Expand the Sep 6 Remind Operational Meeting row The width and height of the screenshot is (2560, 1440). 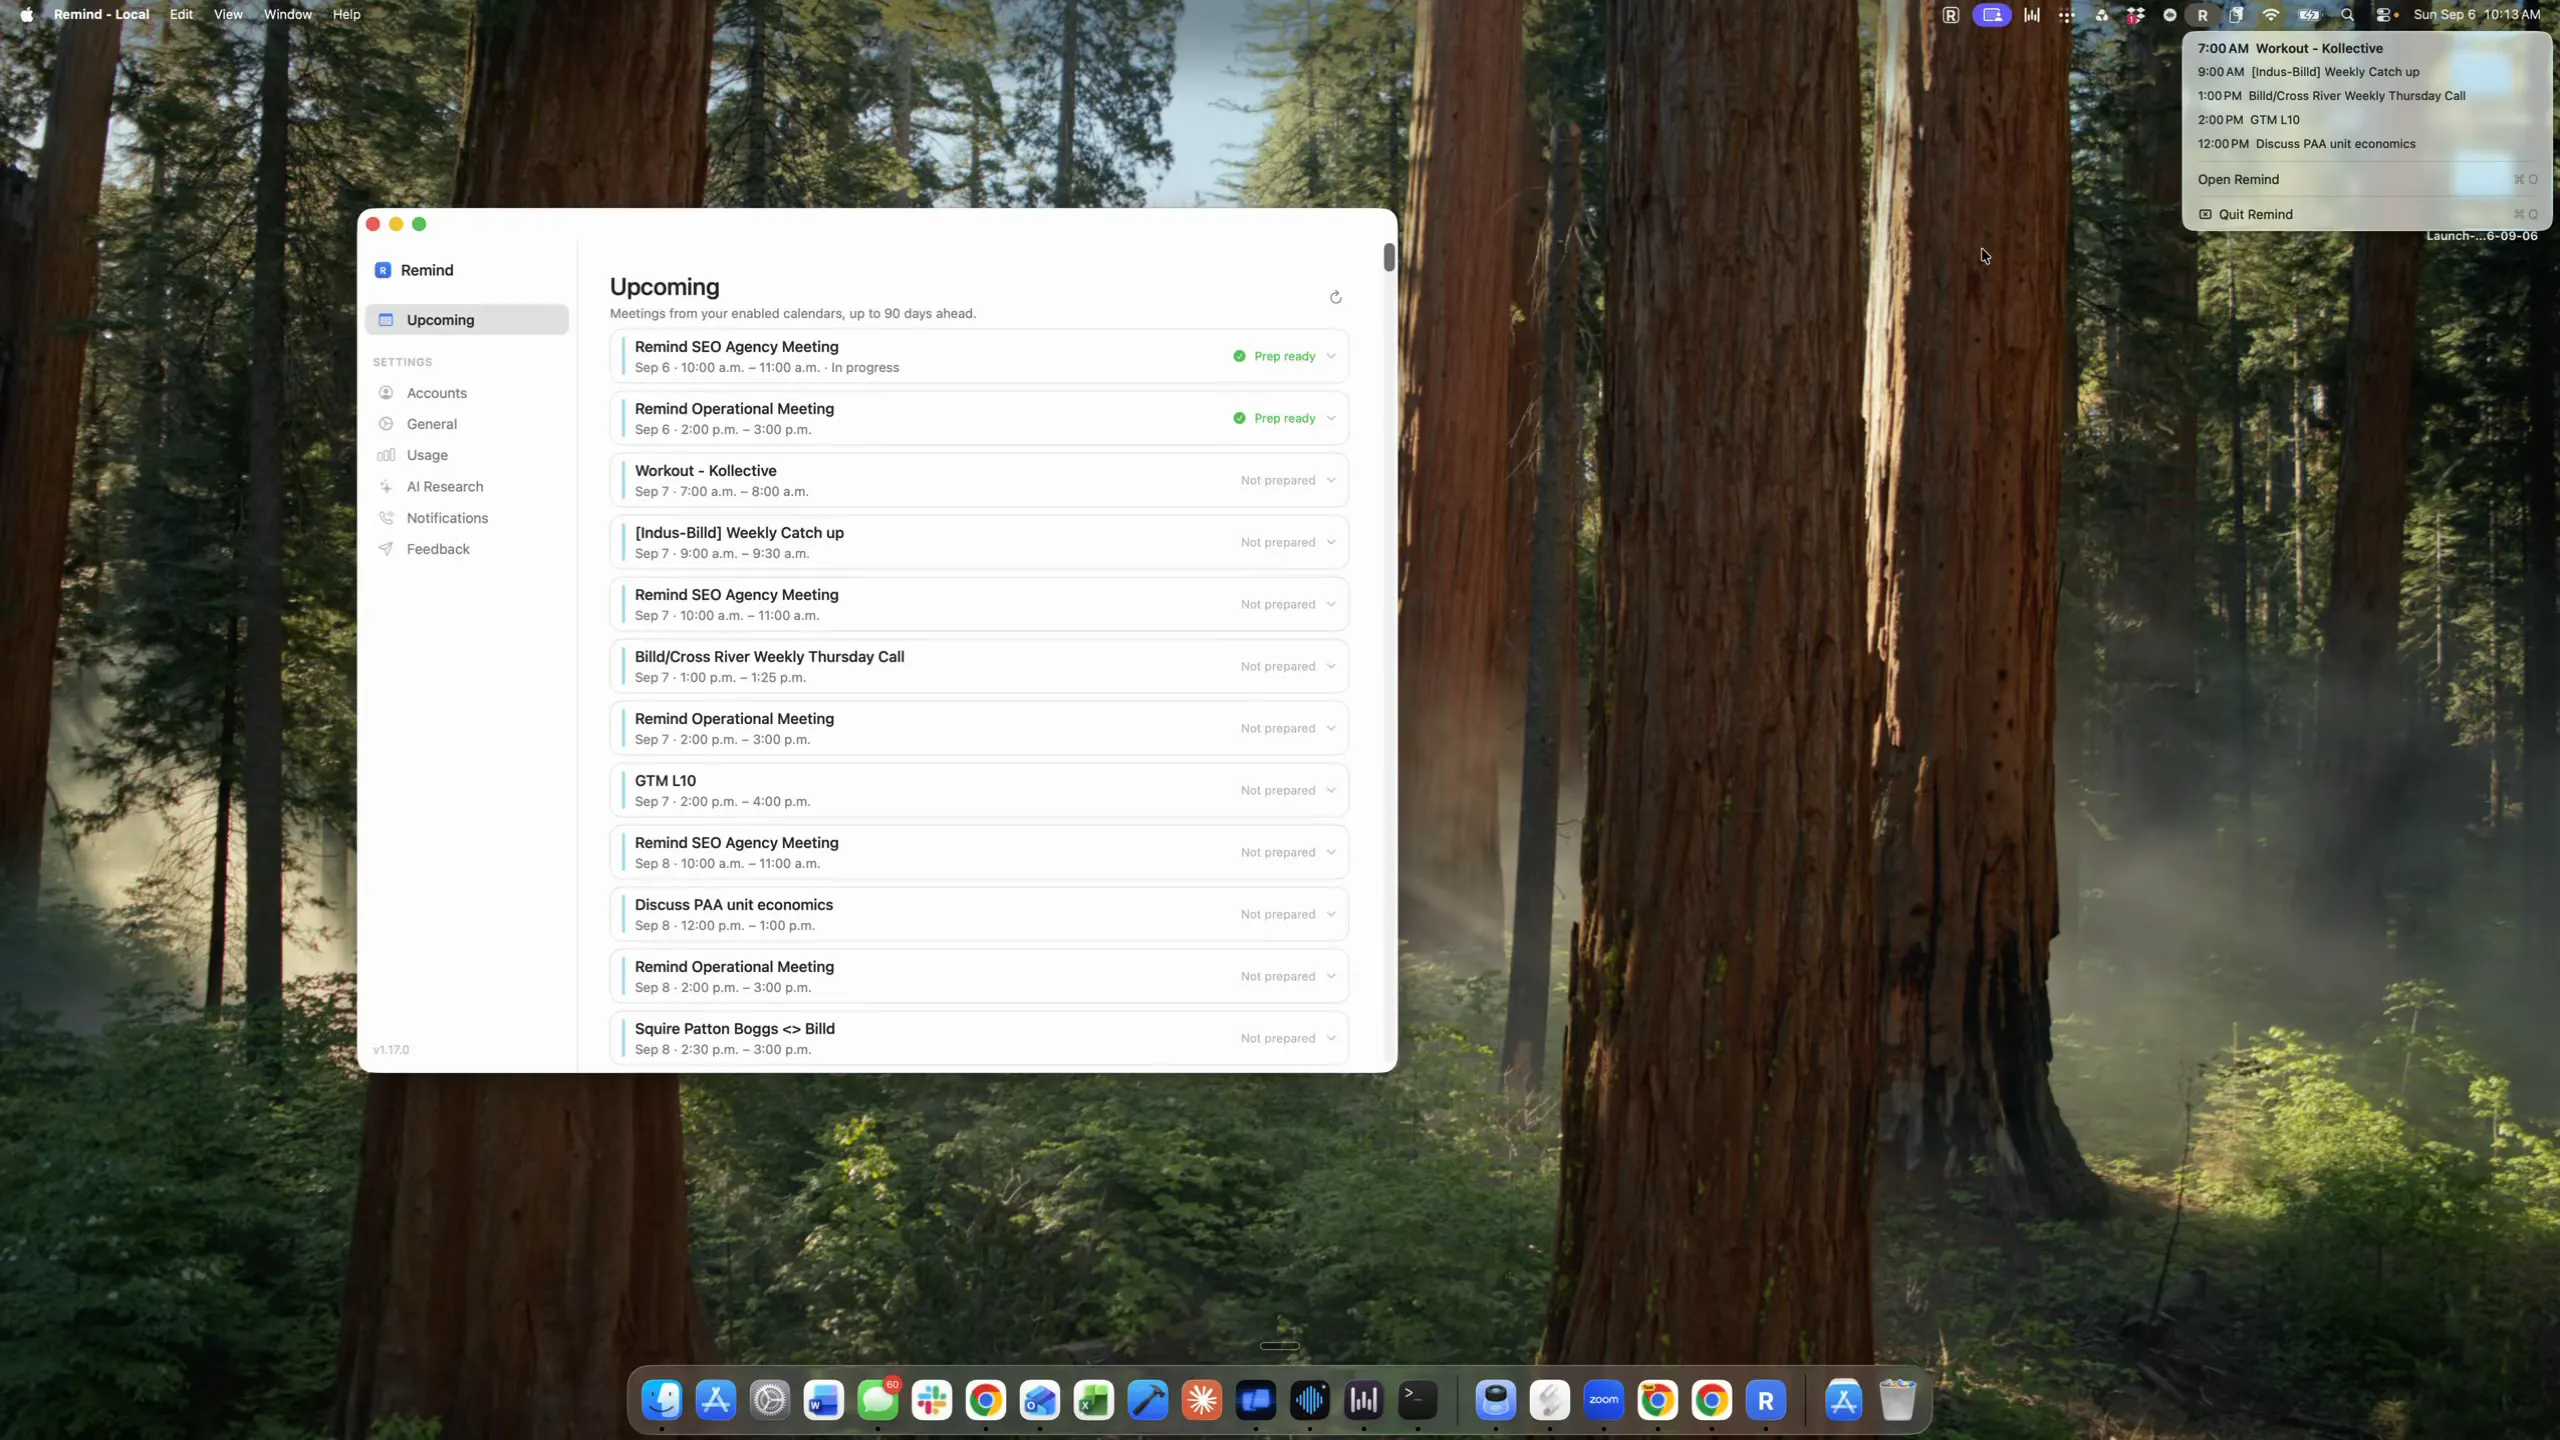[x=1331, y=418]
